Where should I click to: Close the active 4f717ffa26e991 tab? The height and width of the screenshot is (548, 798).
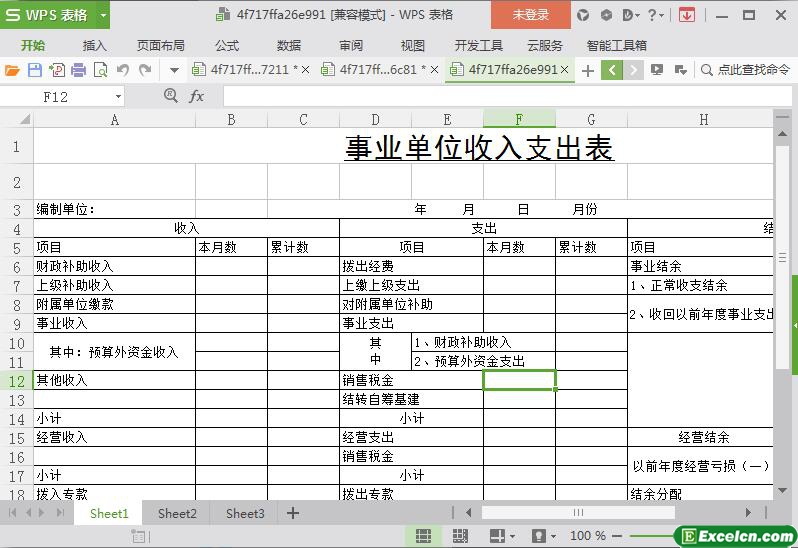(x=564, y=70)
